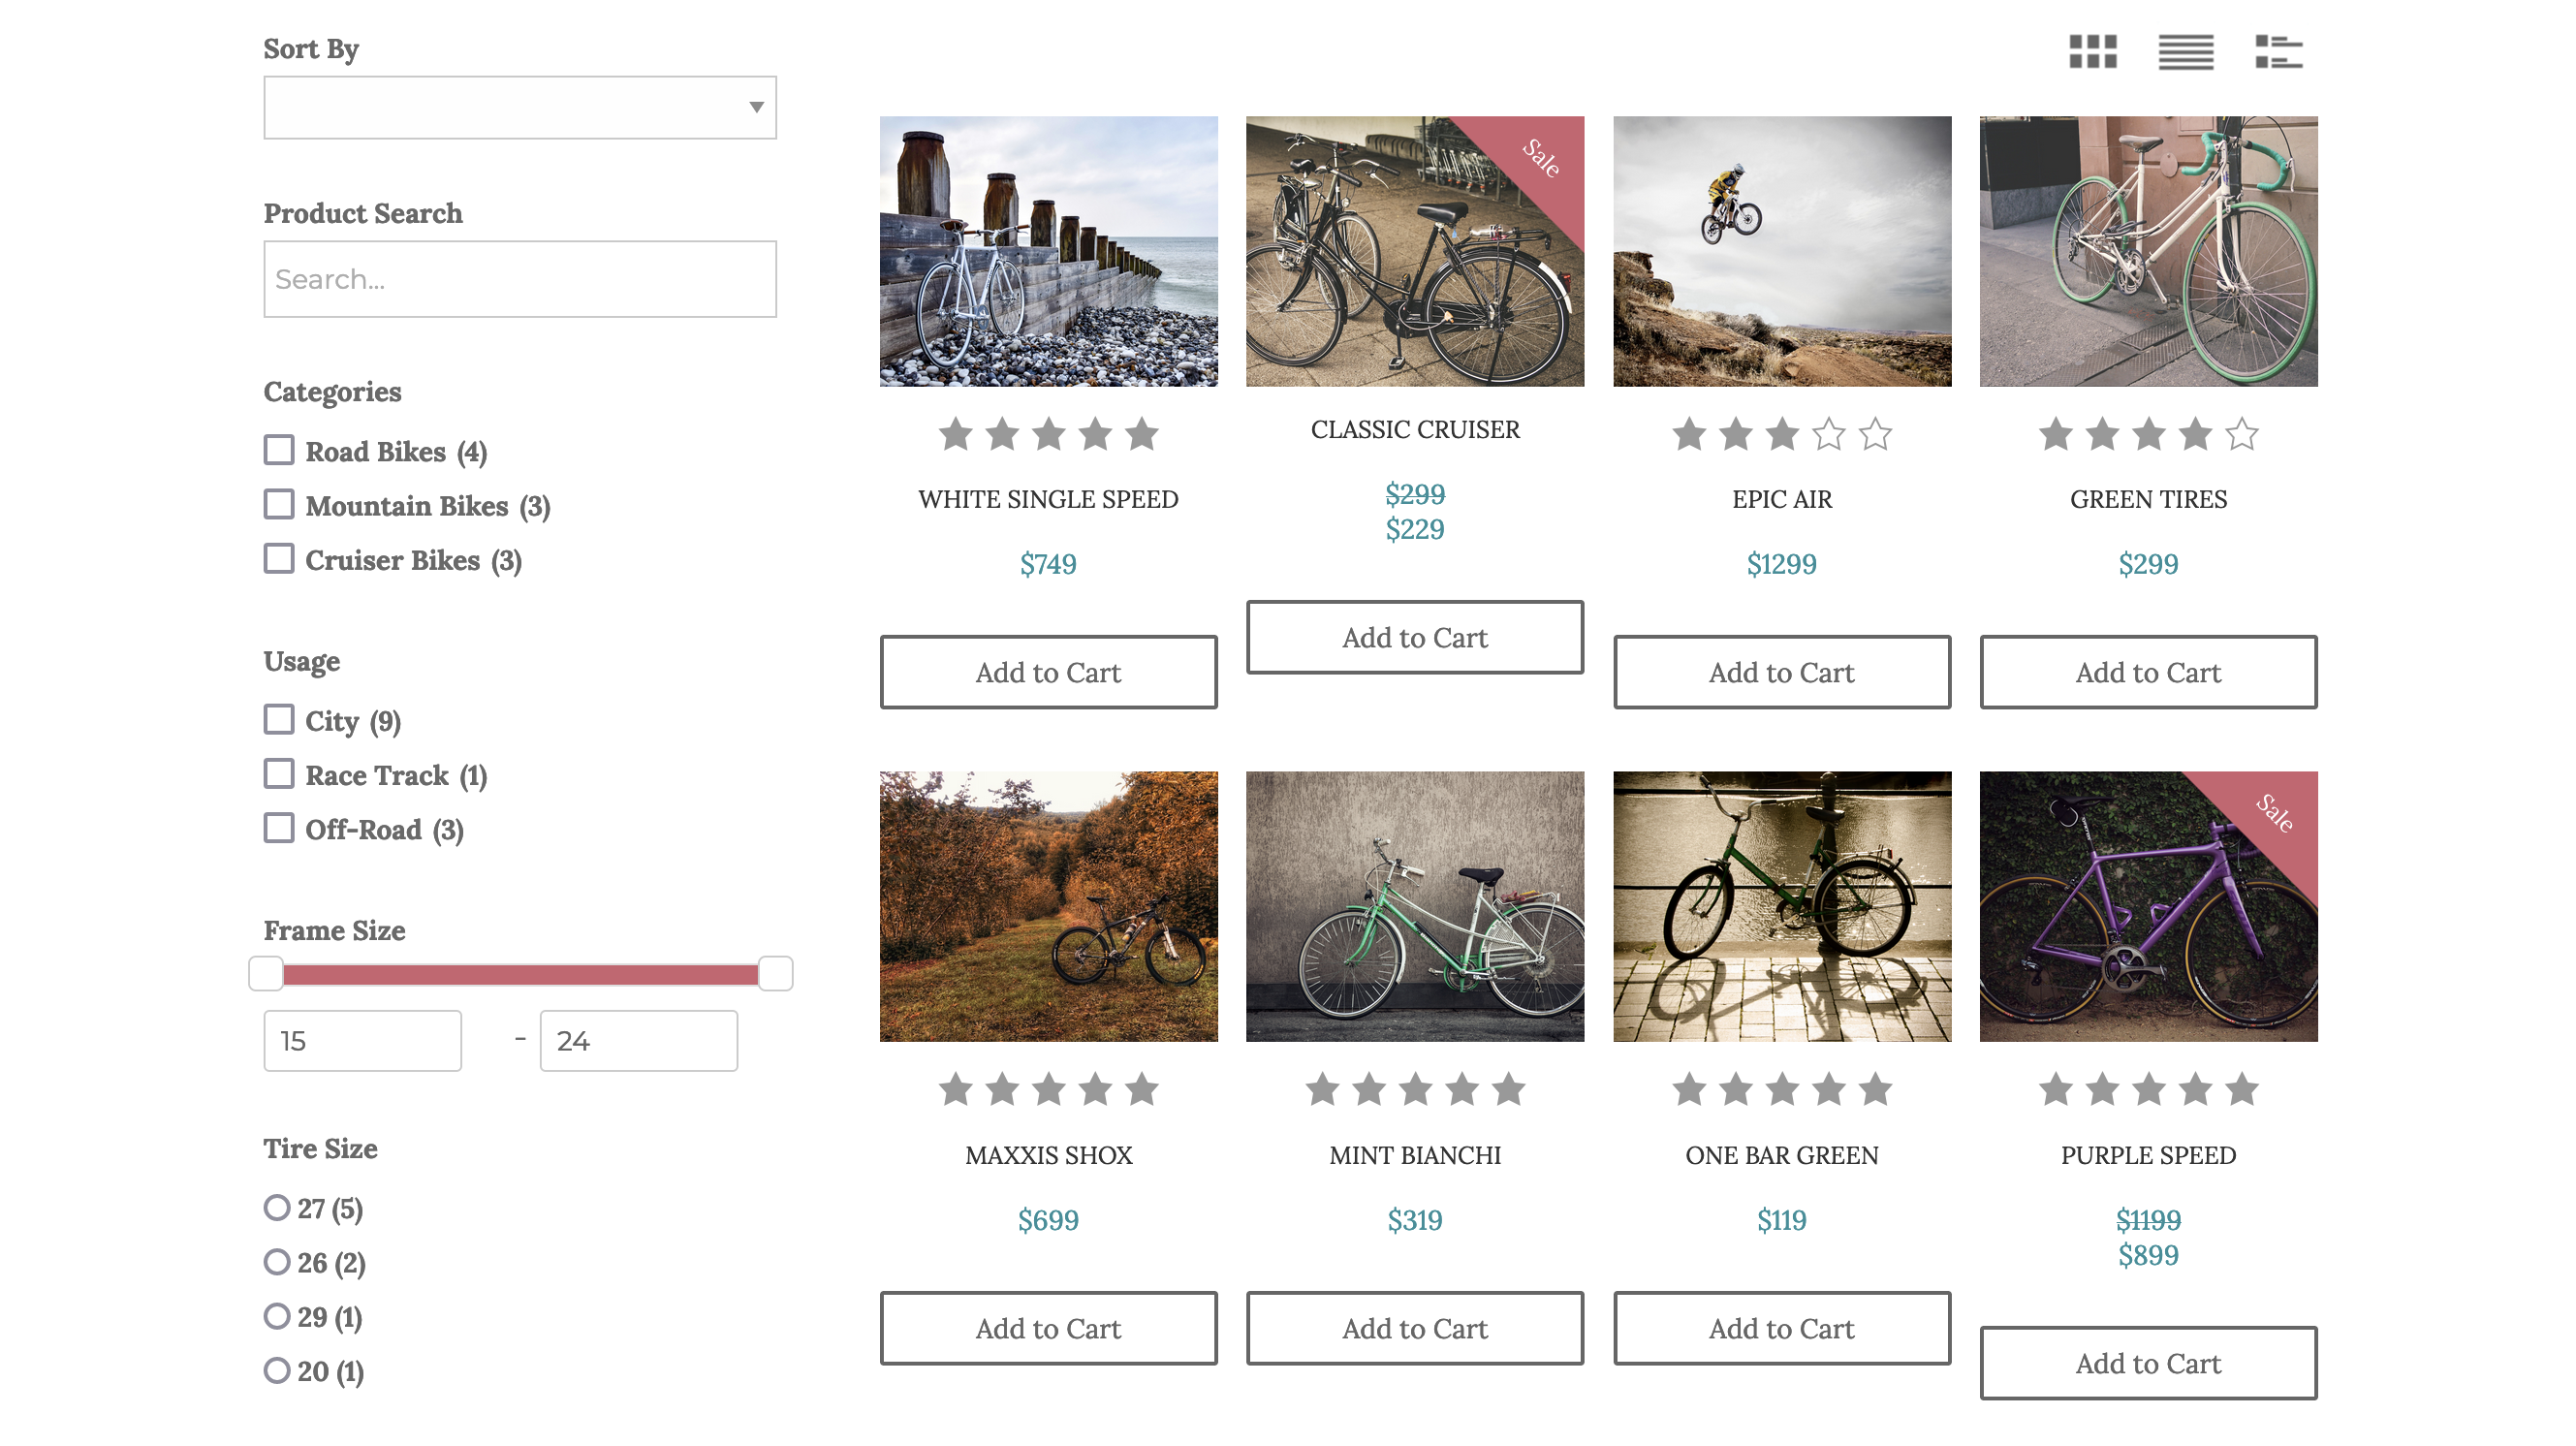Enable the Mountain Bikes filter
Viewport: 2576px width, 1446px height.
[279, 504]
